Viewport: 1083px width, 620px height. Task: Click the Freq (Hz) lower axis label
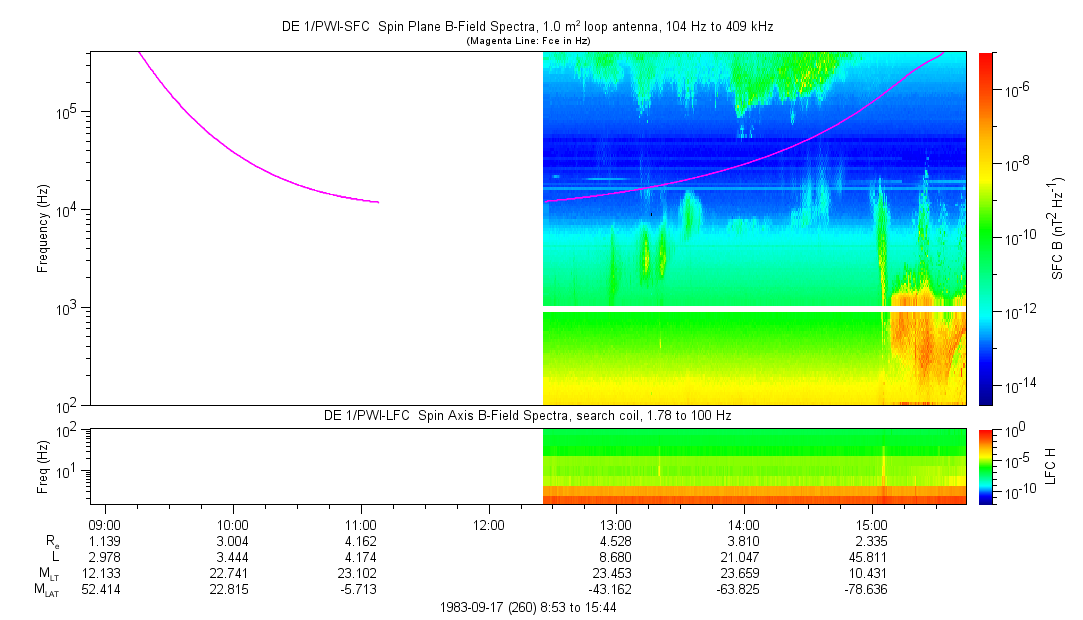click(43, 465)
